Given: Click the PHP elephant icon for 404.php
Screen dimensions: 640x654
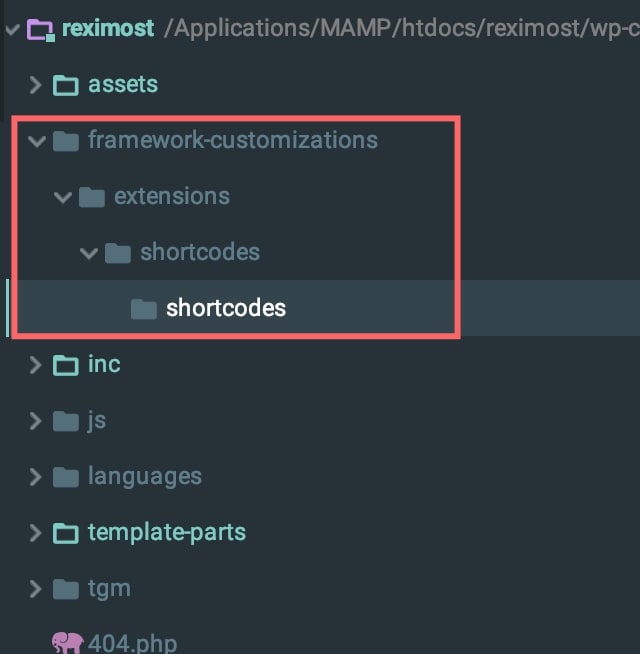Looking at the screenshot, I should click(67, 643).
